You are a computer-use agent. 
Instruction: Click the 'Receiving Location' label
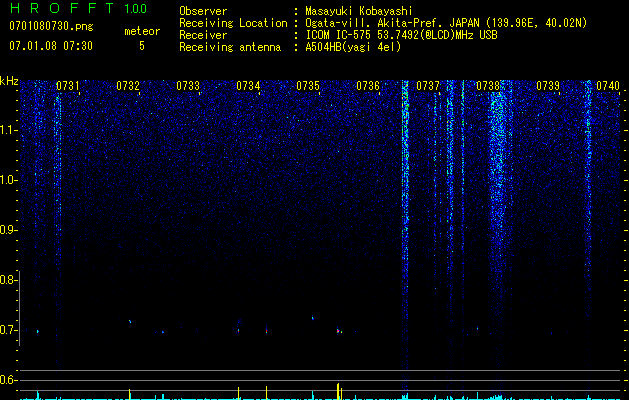[x=233, y=23]
